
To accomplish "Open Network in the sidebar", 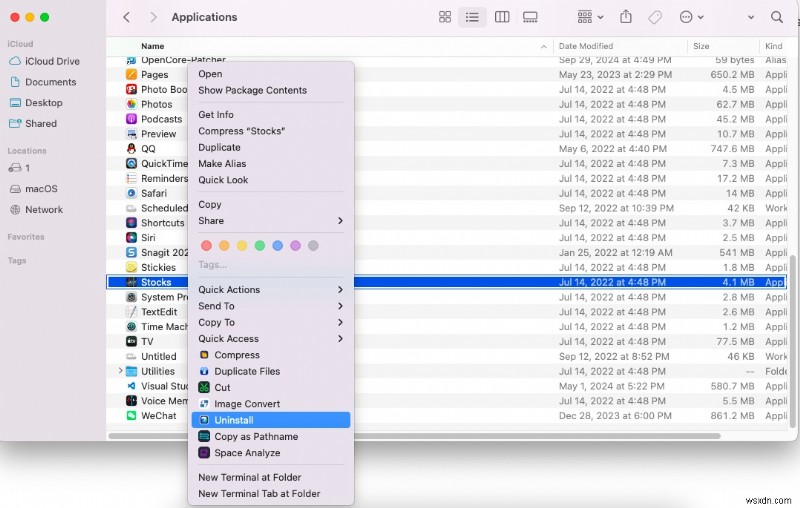I will pos(36,210).
